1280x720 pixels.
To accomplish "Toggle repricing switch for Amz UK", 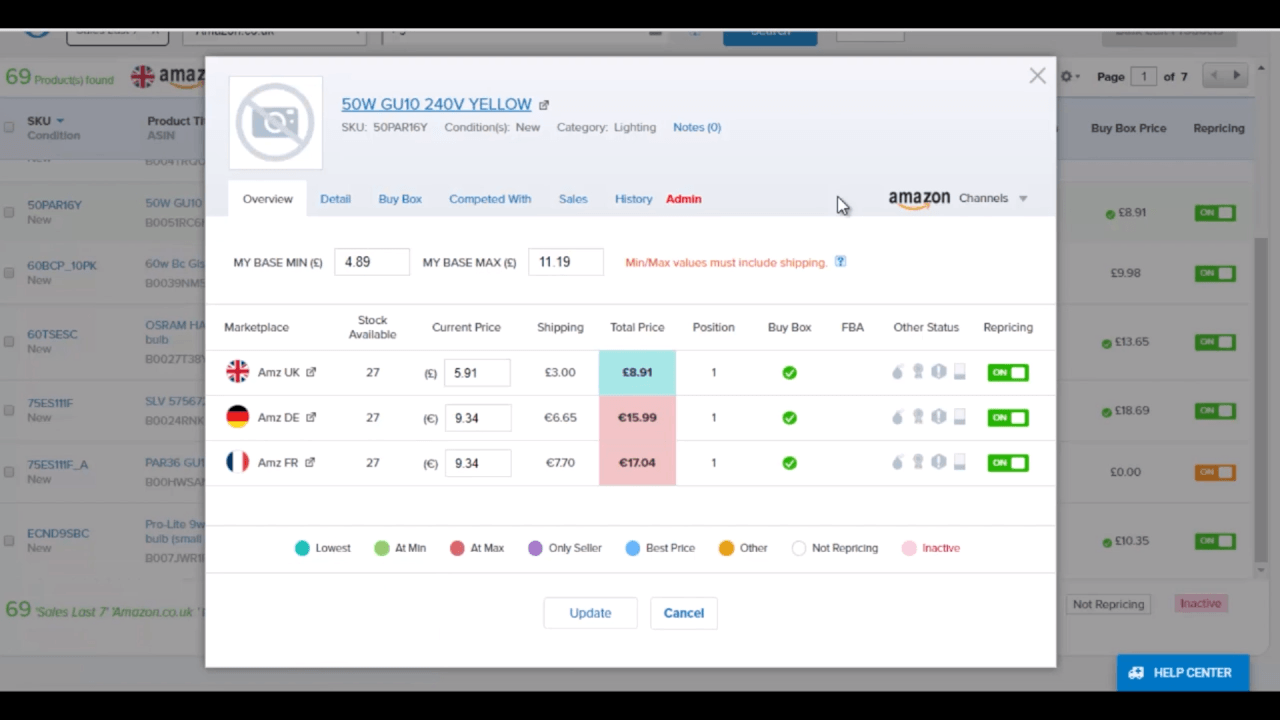I will tap(1007, 373).
